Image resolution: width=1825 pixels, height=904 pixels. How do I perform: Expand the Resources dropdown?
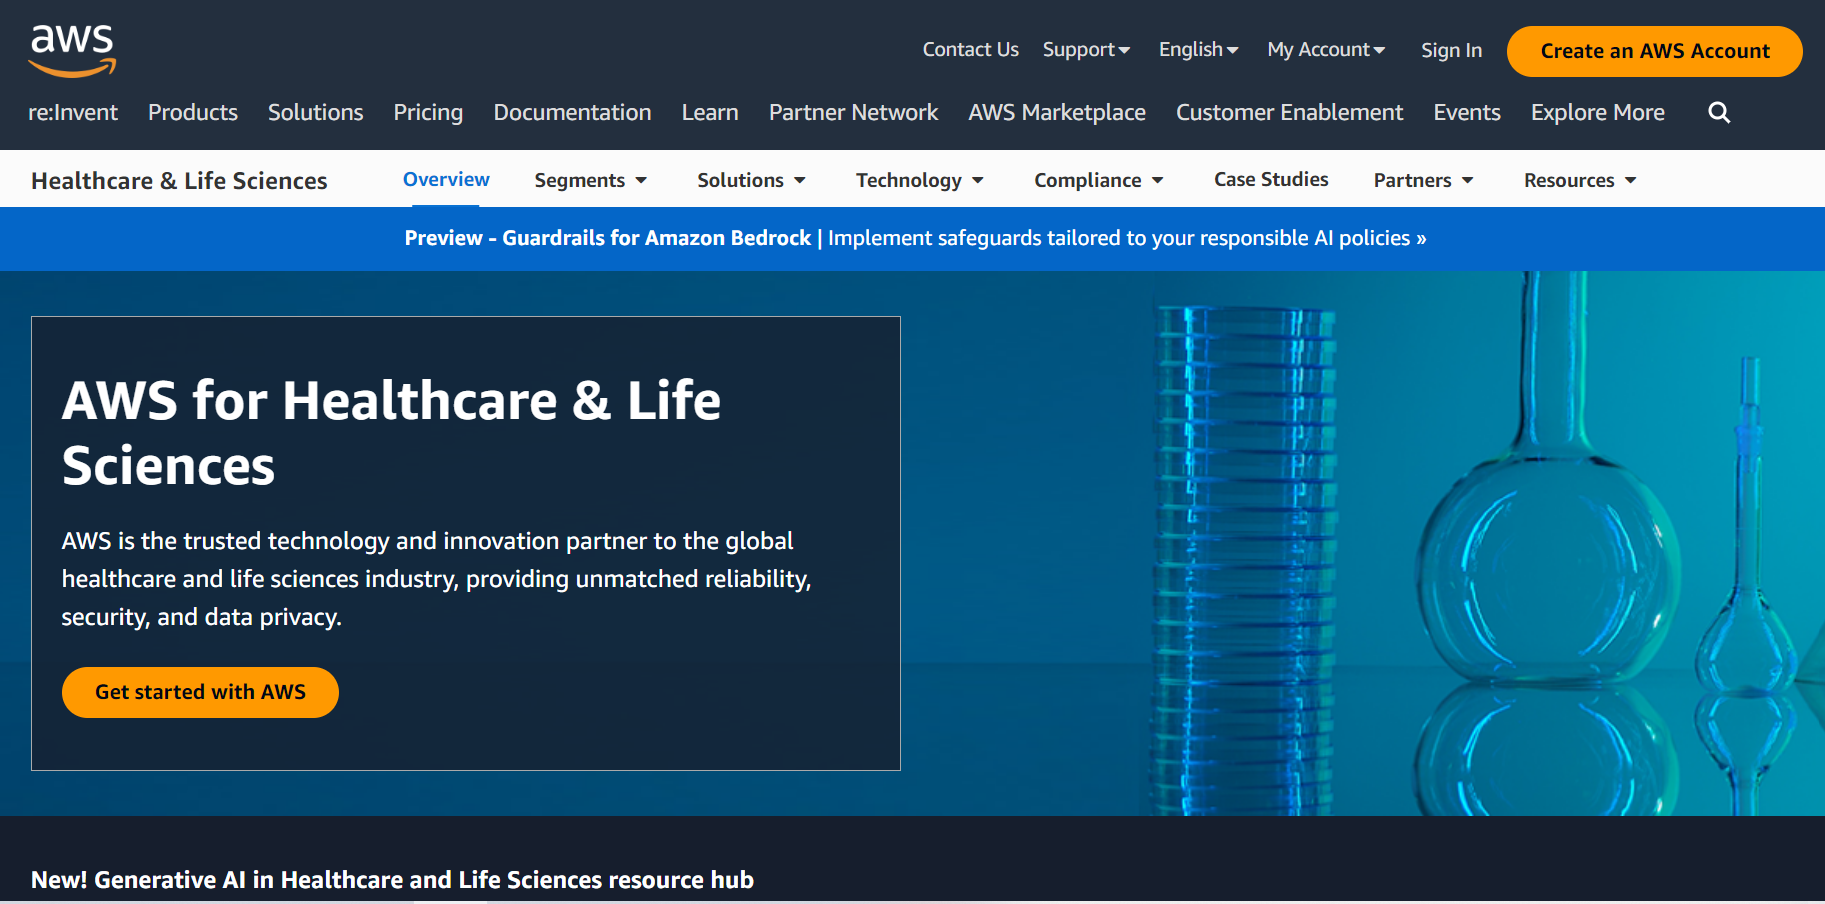(x=1579, y=181)
